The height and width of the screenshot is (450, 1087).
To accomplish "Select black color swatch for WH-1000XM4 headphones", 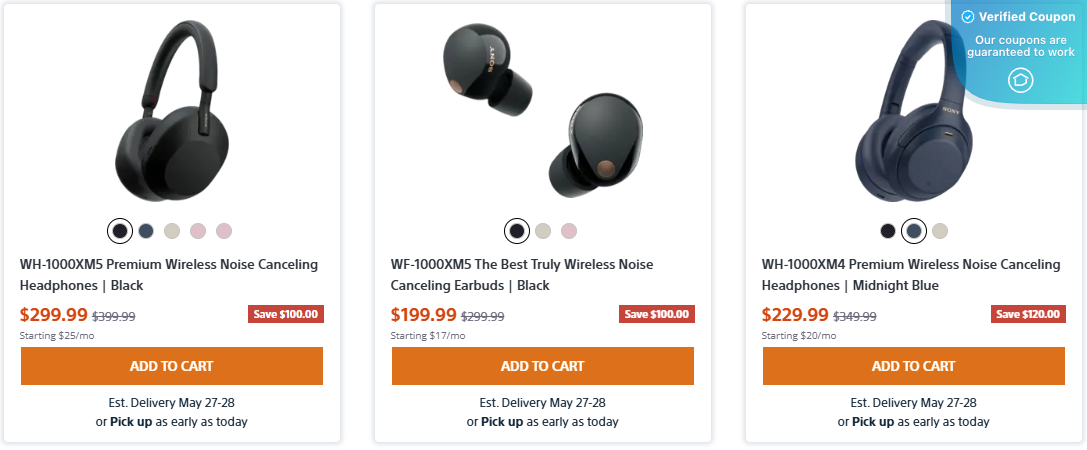I will click(x=887, y=231).
